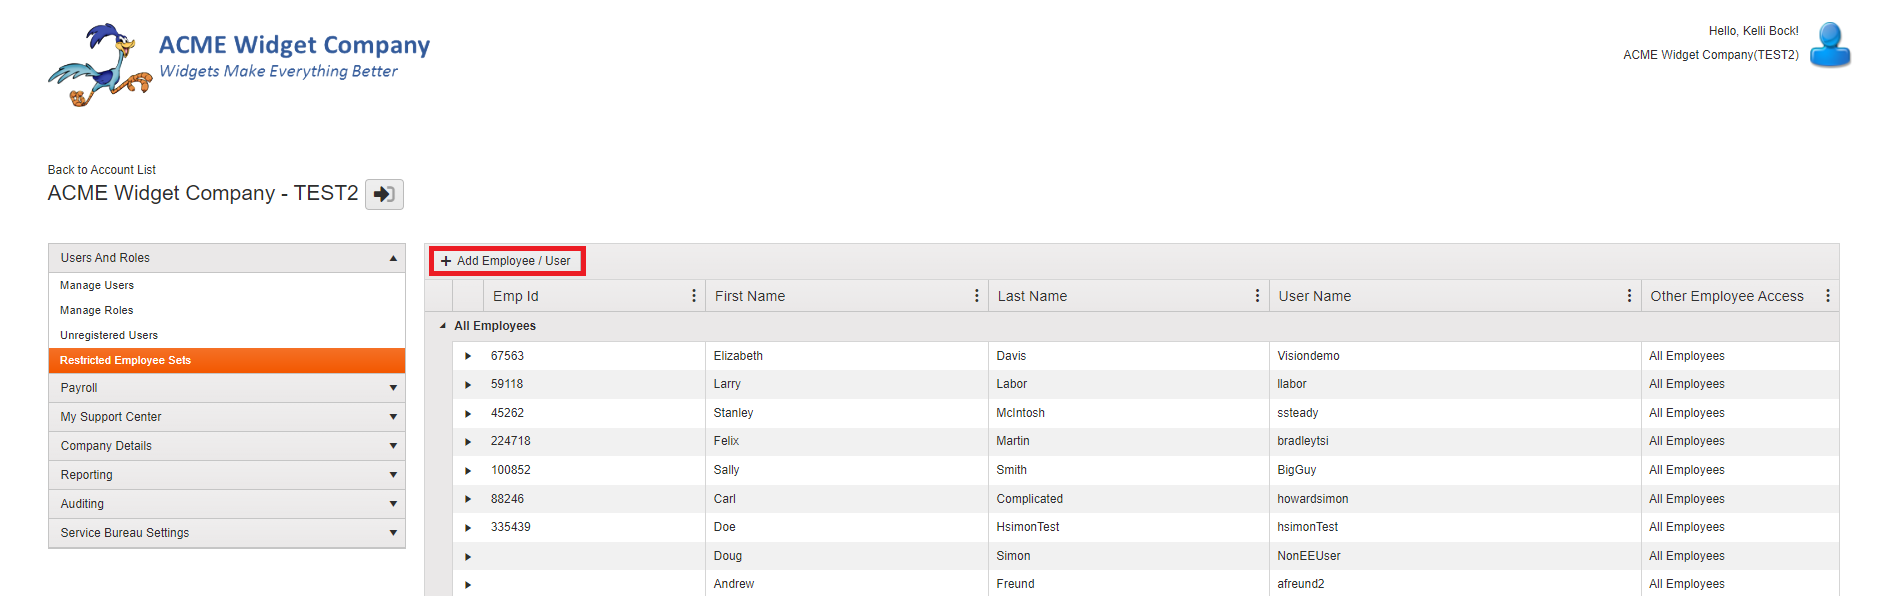
Task: Open User Name column options menu
Action: [1629, 296]
